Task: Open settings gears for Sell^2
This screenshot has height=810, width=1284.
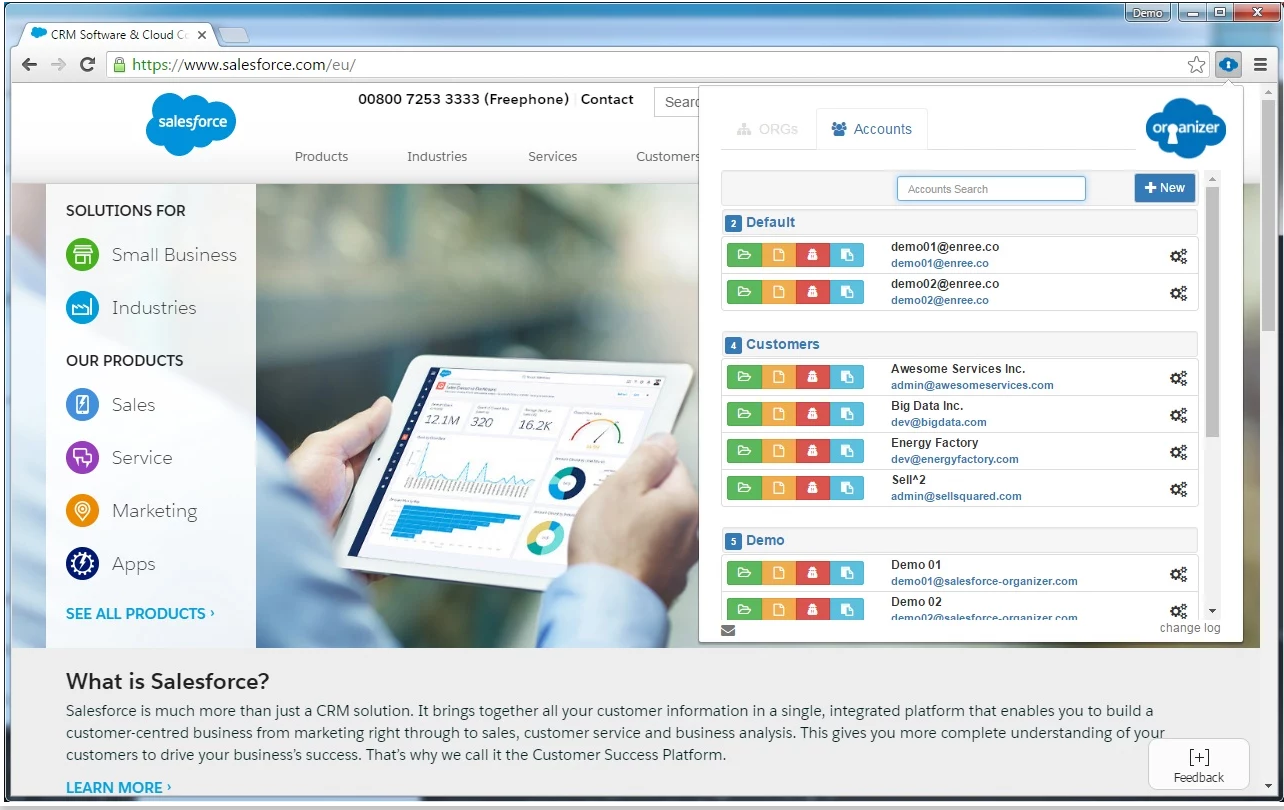Action: (1178, 489)
